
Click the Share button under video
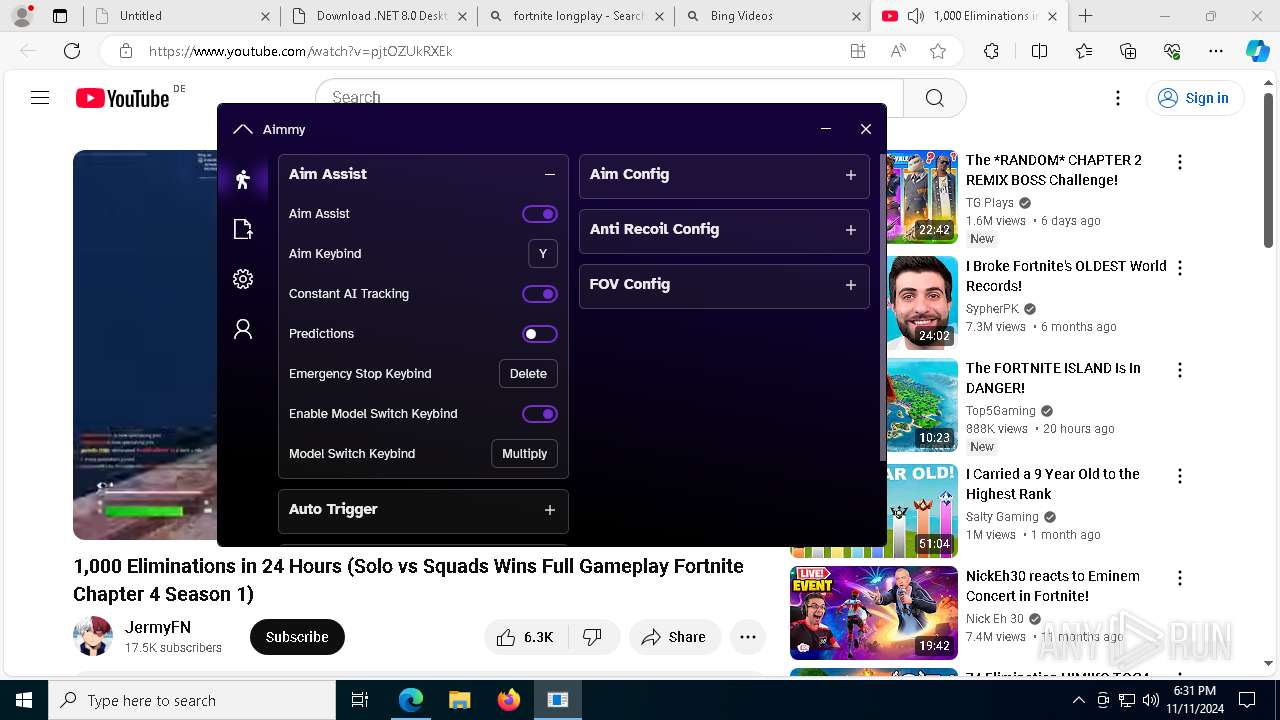pos(675,637)
